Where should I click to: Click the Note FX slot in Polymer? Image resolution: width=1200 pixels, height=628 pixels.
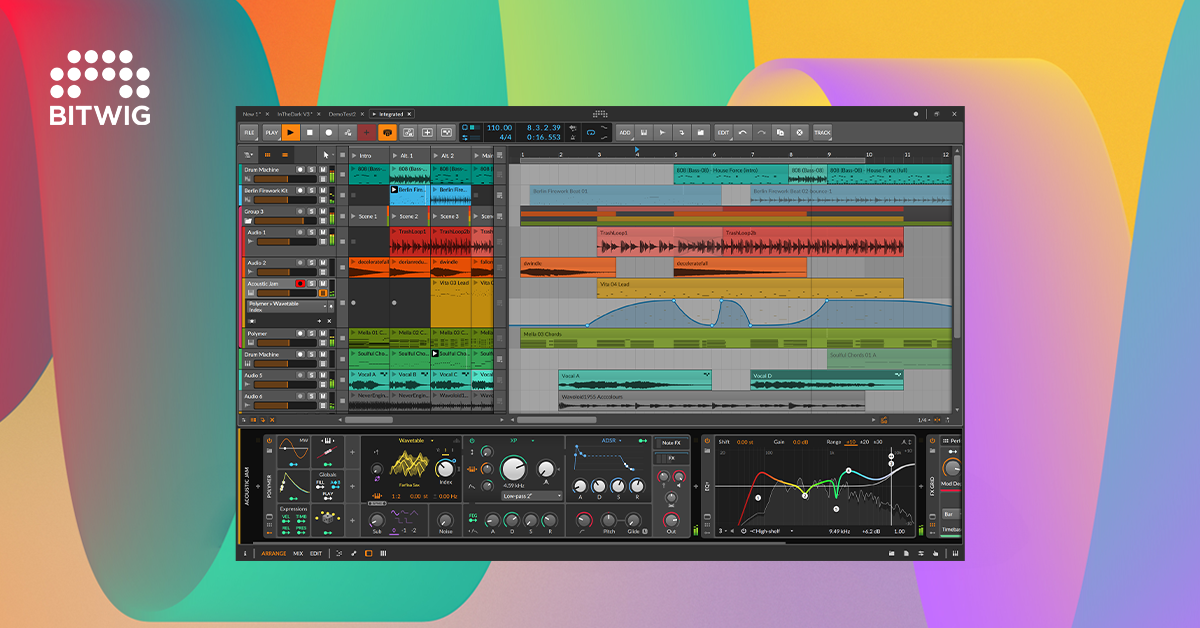[x=670, y=443]
